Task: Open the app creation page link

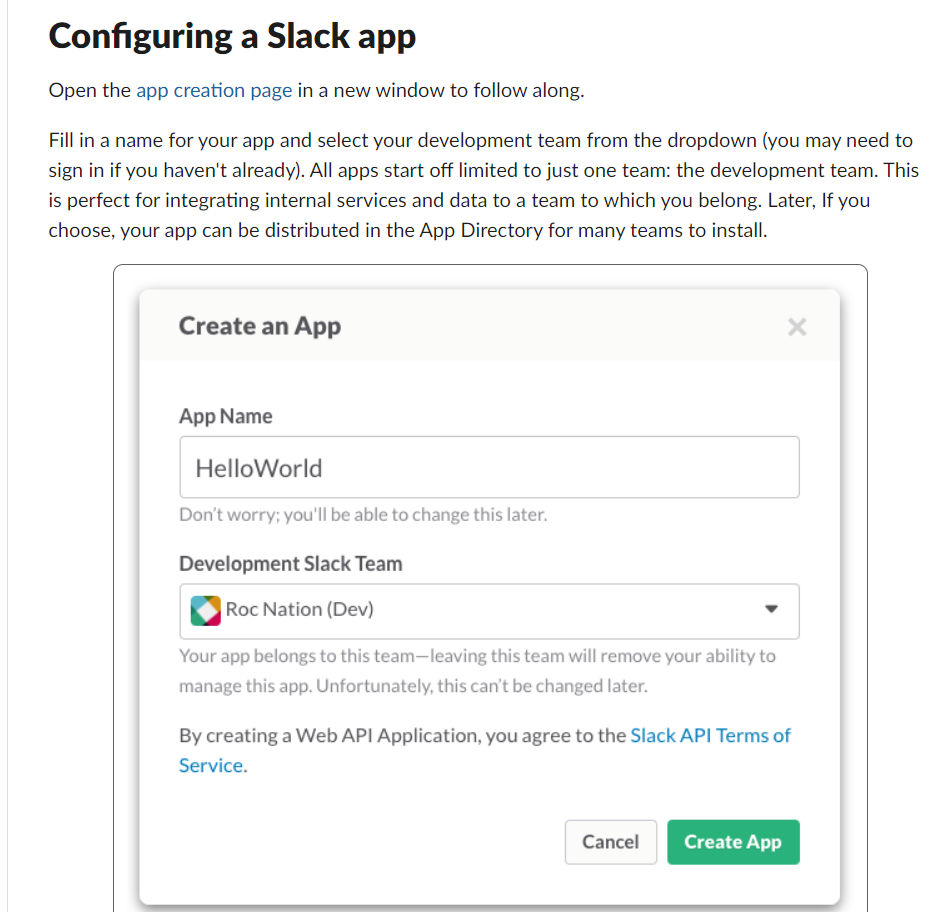Action: pos(214,90)
